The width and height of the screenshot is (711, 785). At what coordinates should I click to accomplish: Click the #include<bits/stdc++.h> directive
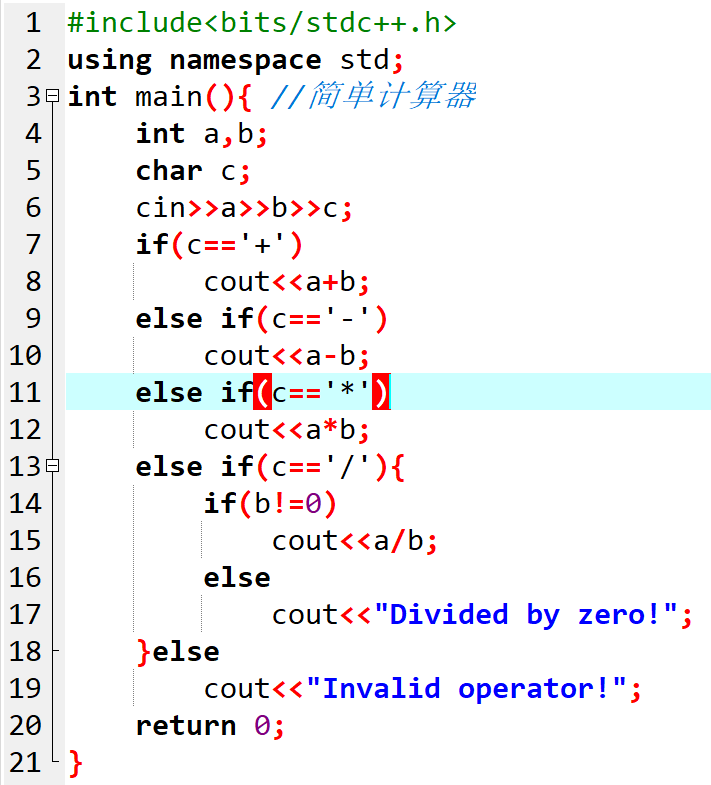pyautogui.click(x=261, y=23)
